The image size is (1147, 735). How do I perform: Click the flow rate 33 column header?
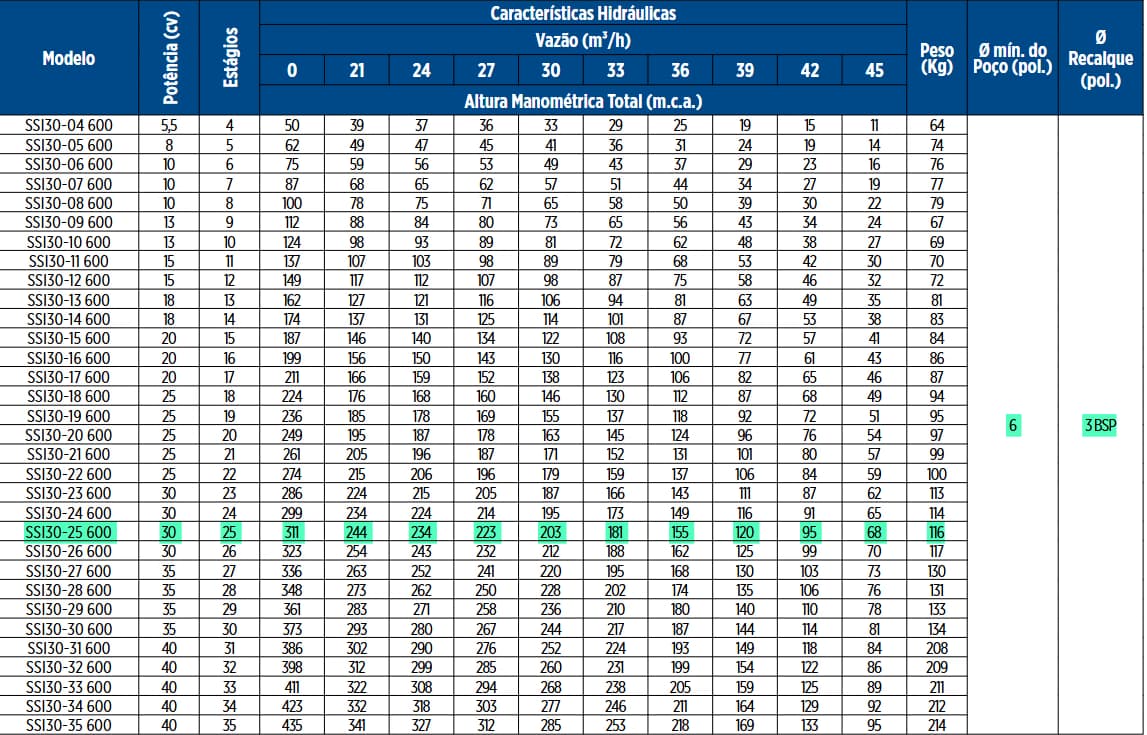click(x=615, y=71)
